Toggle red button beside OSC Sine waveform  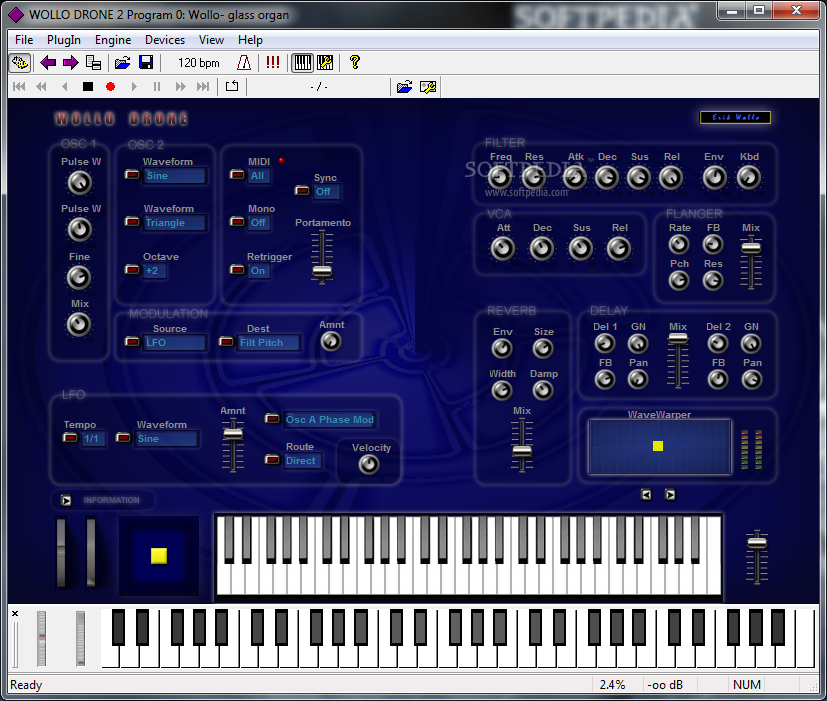pyautogui.click(x=132, y=175)
